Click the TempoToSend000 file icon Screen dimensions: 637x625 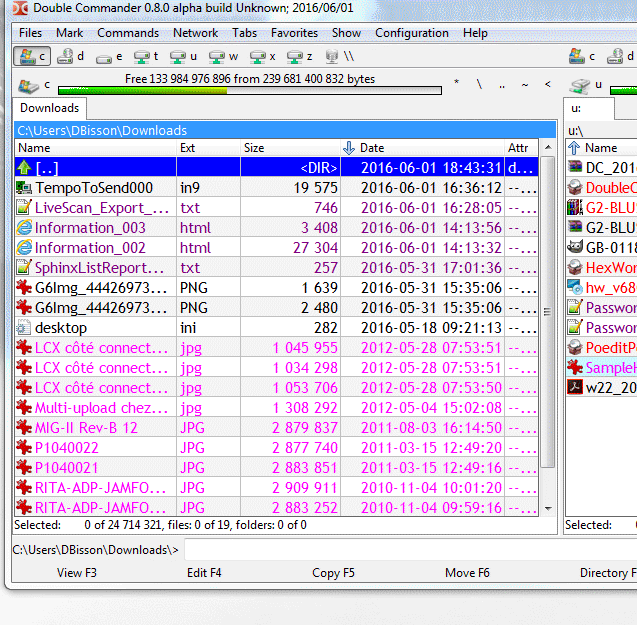24,187
